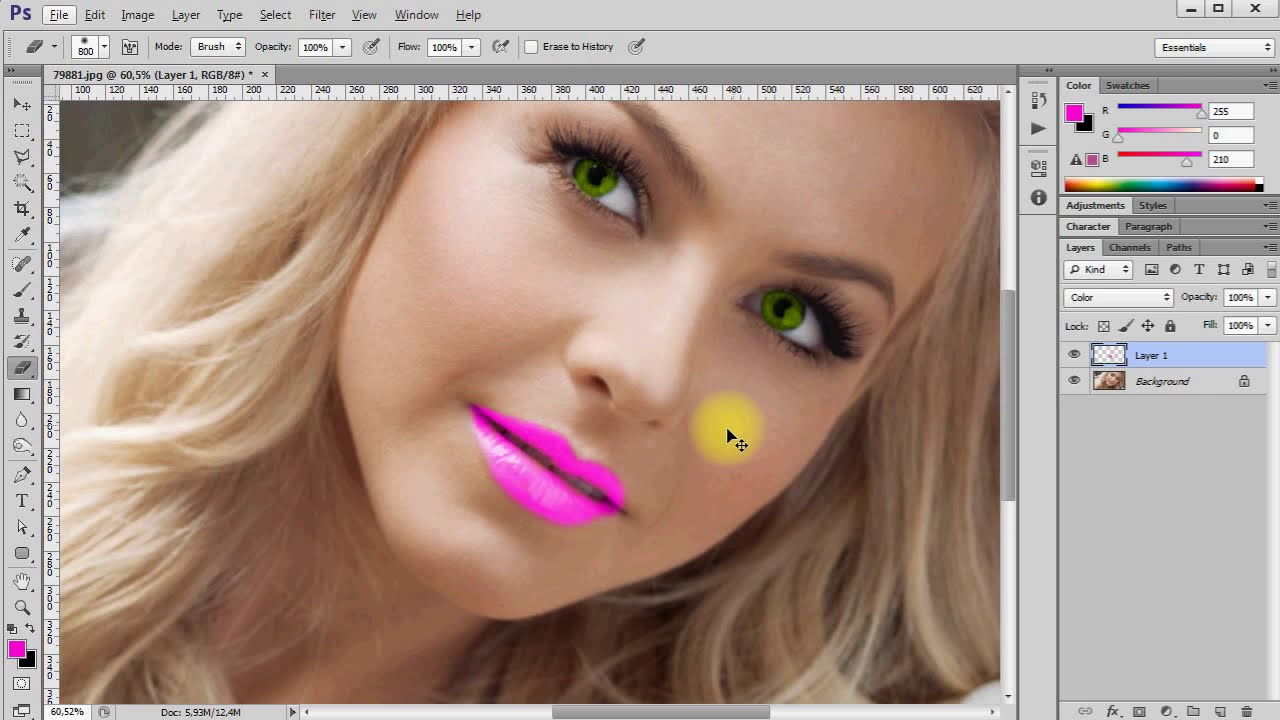Toggle the pixel layer filter
The image size is (1280, 720).
pos(1152,270)
